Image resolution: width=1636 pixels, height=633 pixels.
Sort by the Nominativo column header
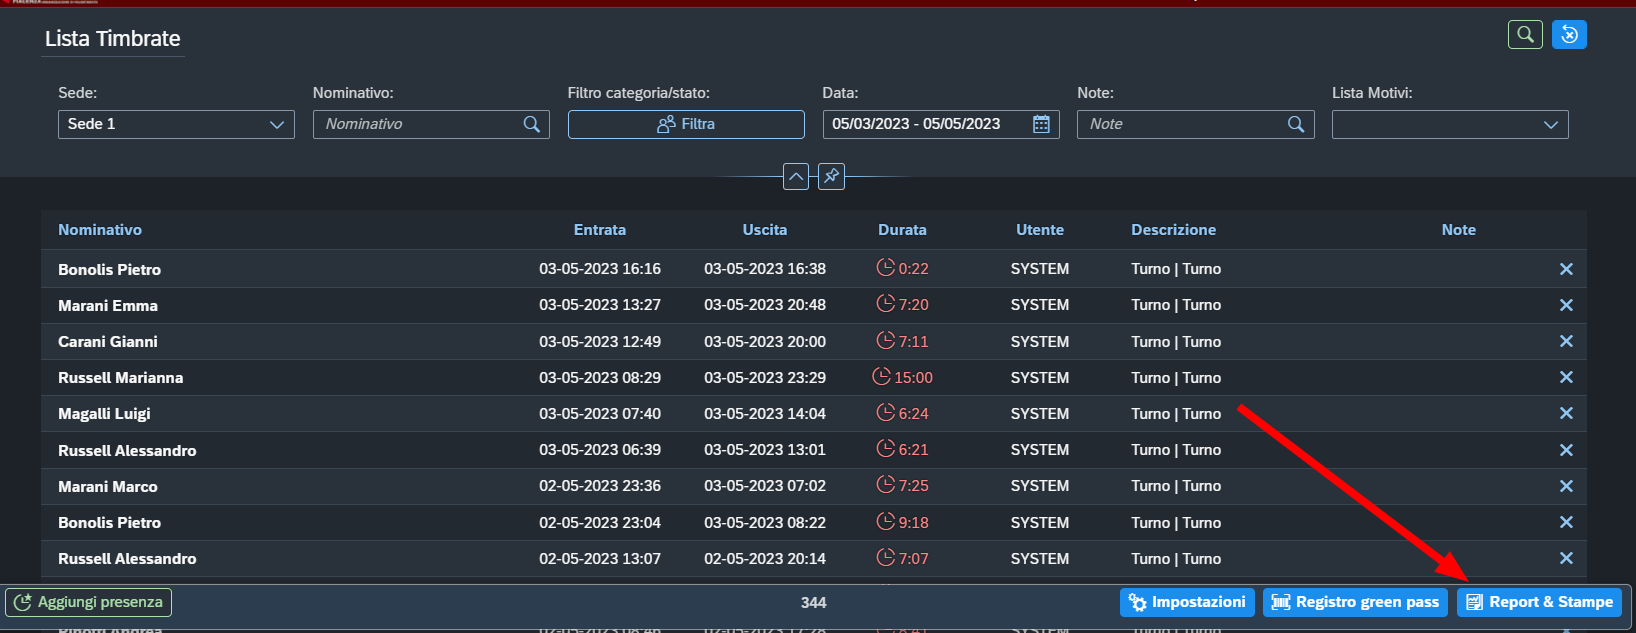pyautogui.click(x=100, y=230)
